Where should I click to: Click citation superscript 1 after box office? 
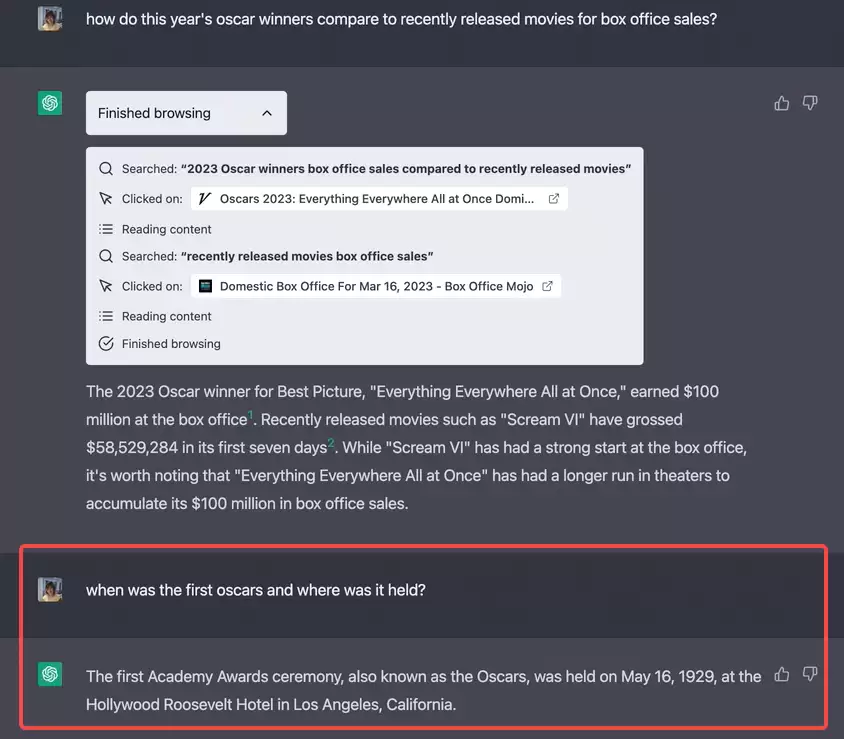[x=250, y=414]
